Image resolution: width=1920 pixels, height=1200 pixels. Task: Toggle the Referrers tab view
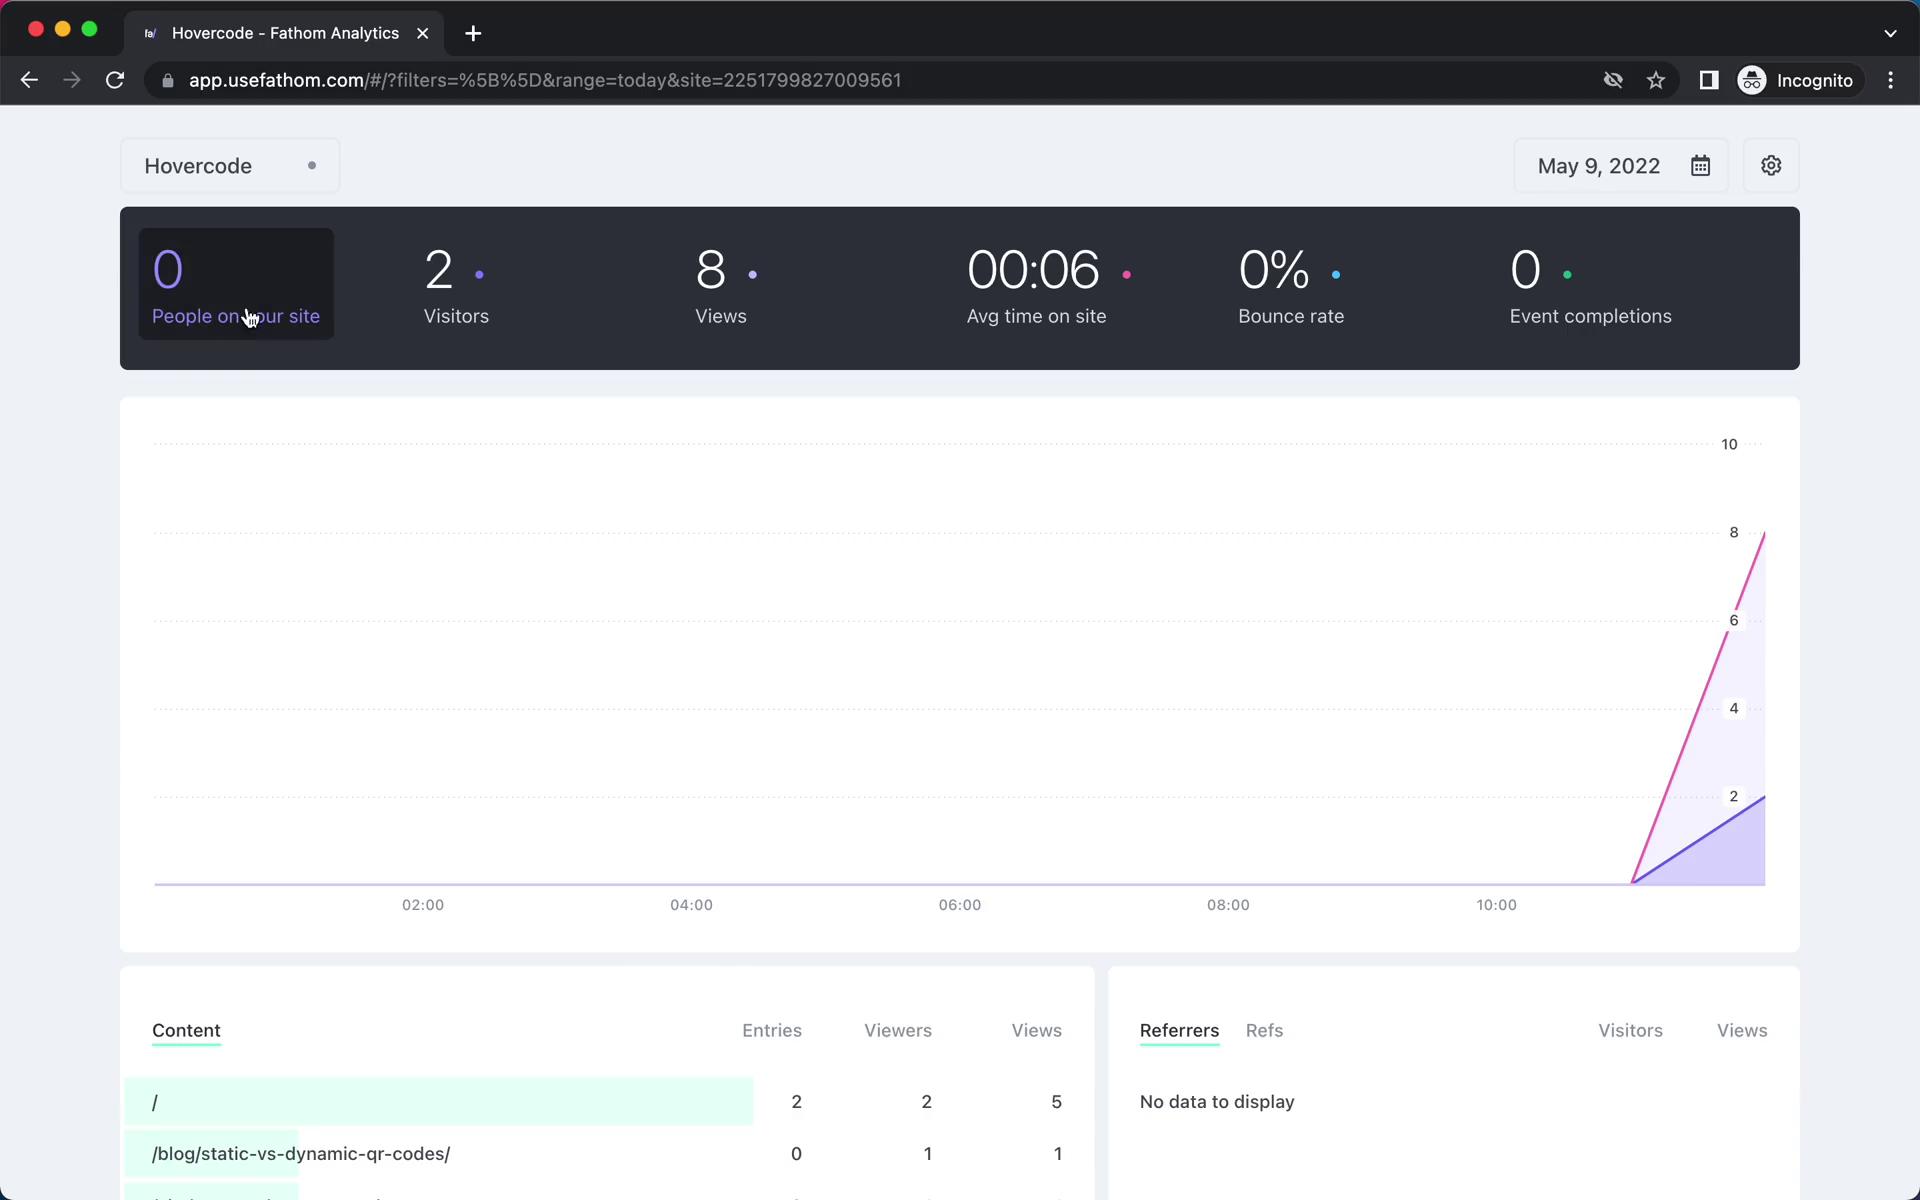1179,1030
